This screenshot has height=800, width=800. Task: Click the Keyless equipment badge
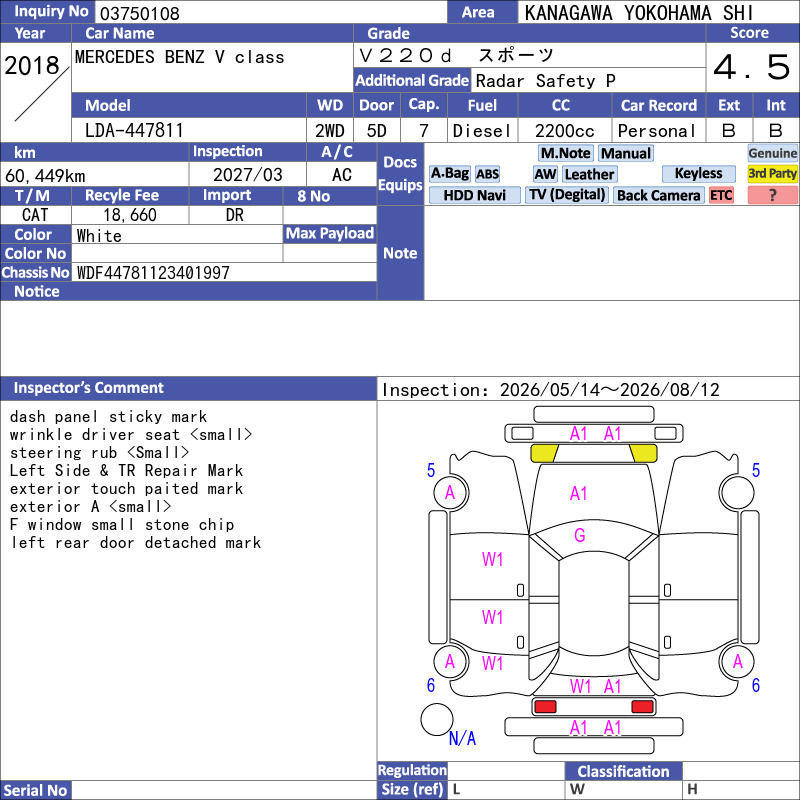pyautogui.click(x=698, y=174)
